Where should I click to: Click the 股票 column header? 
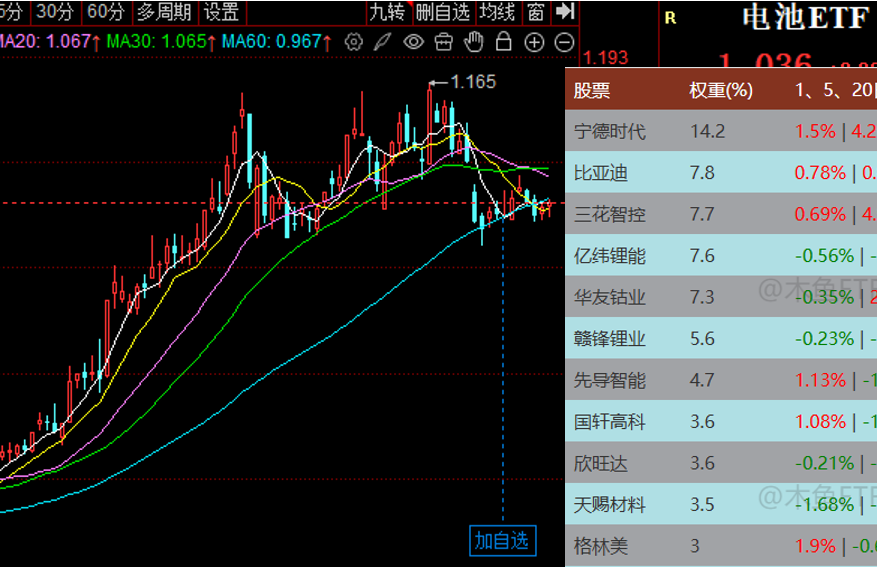tap(592, 90)
